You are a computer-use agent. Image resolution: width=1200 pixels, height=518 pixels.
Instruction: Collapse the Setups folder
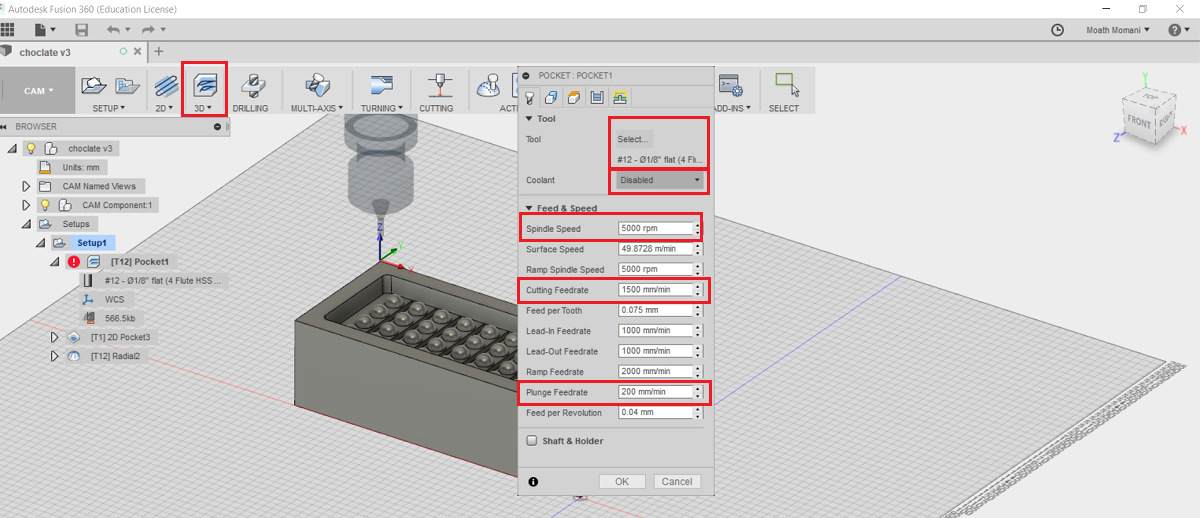coord(27,224)
